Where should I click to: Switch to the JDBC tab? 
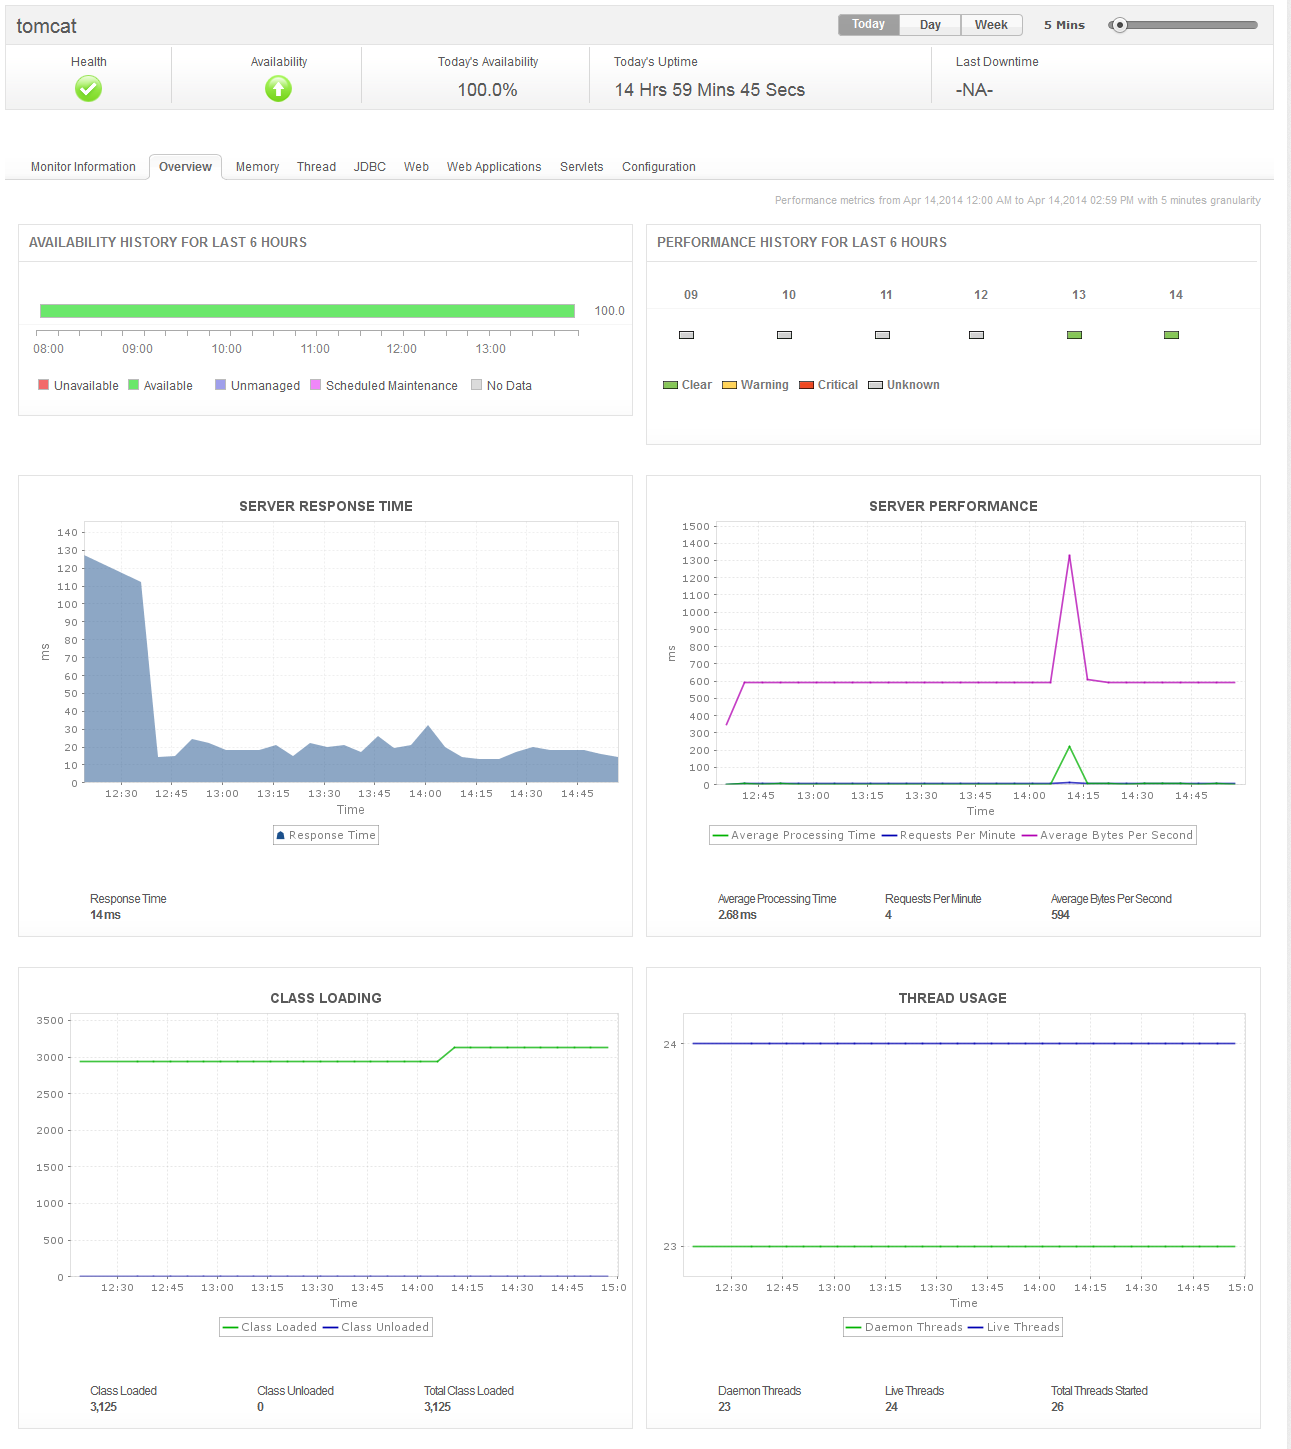369,167
